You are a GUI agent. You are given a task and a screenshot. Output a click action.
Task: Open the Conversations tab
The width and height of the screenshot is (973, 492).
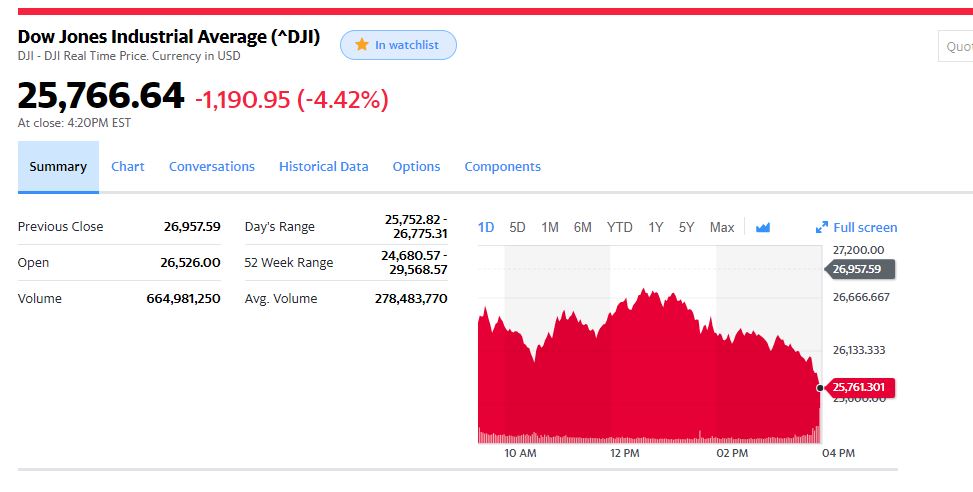[x=212, y=167]
